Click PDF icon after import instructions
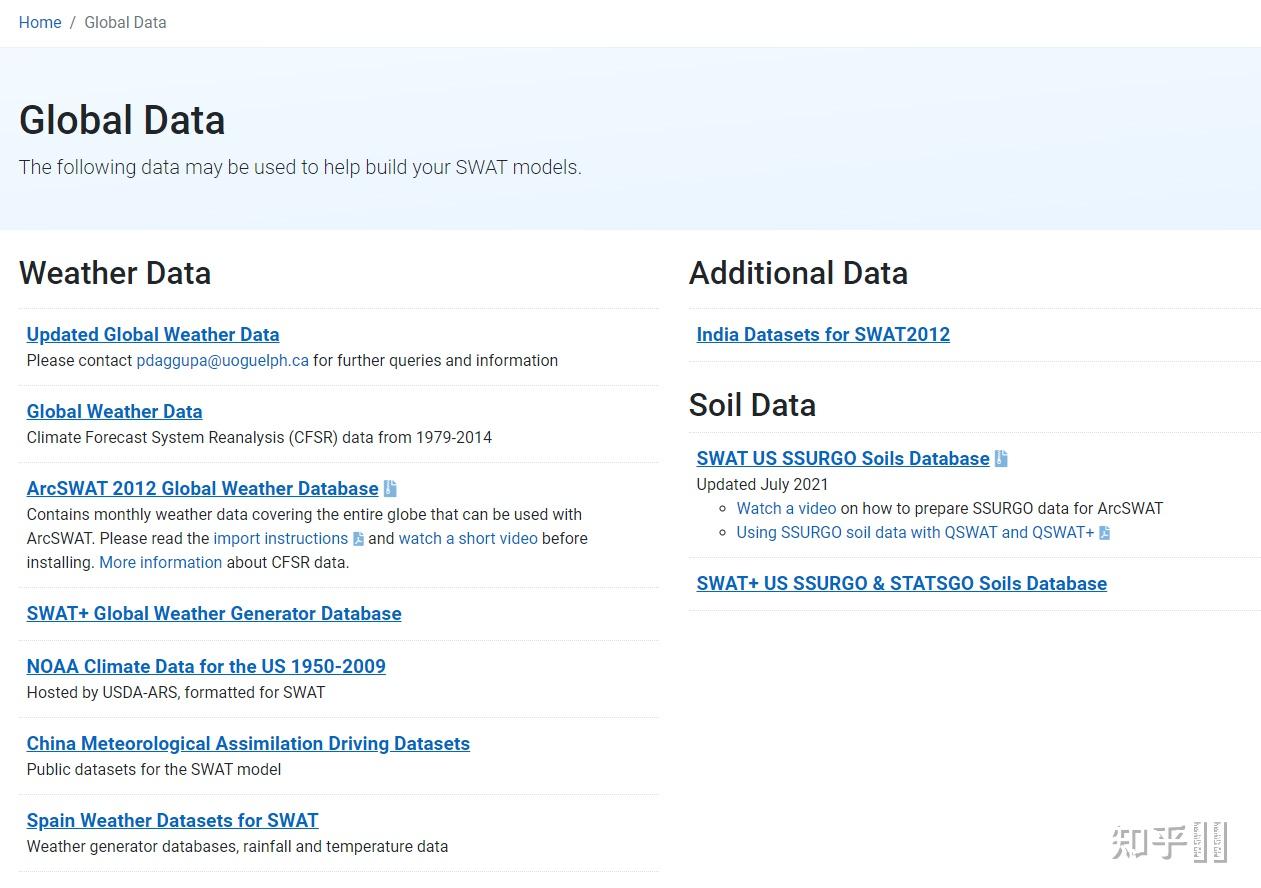1261x888 pixels. (x=358, y=539)
